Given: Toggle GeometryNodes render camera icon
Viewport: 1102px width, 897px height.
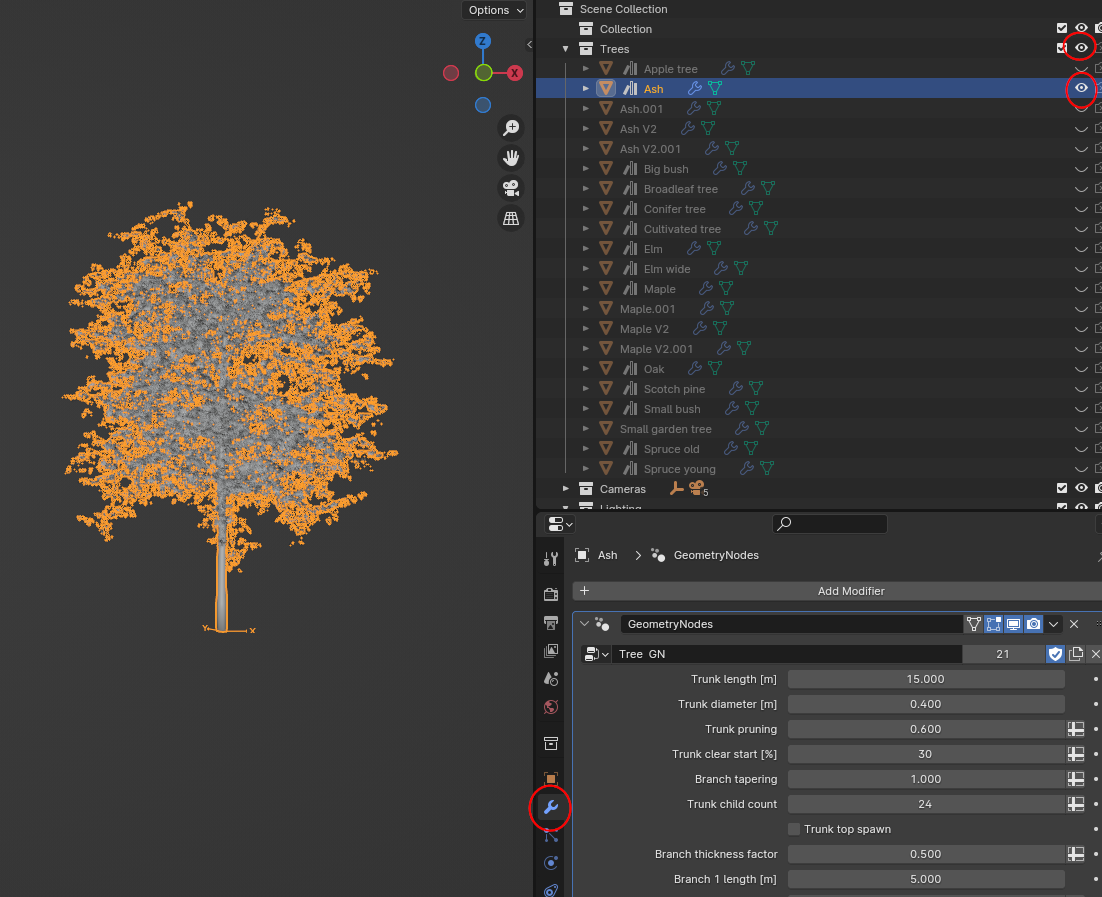Looking at the screenshot, I should pos(1034,624).
